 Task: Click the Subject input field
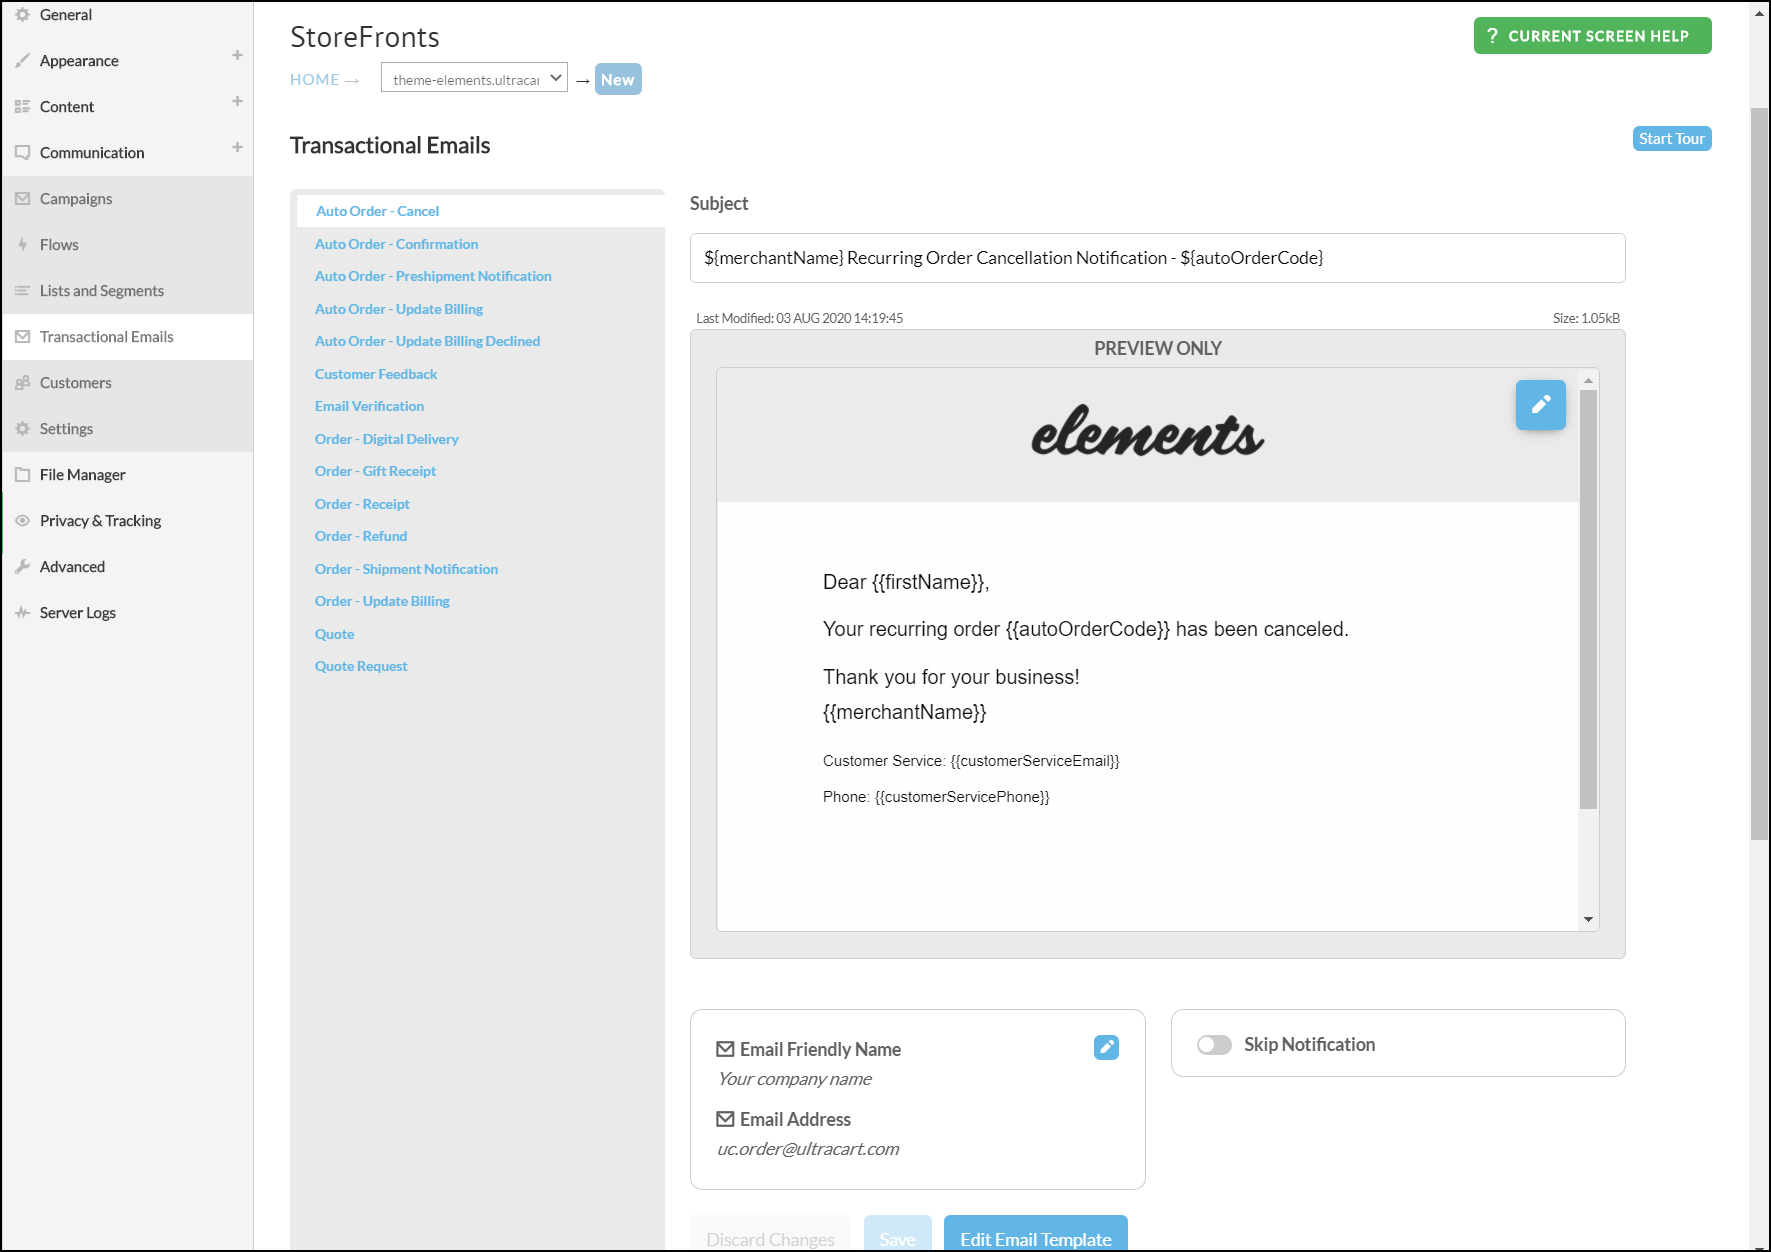pos(1157,258)
